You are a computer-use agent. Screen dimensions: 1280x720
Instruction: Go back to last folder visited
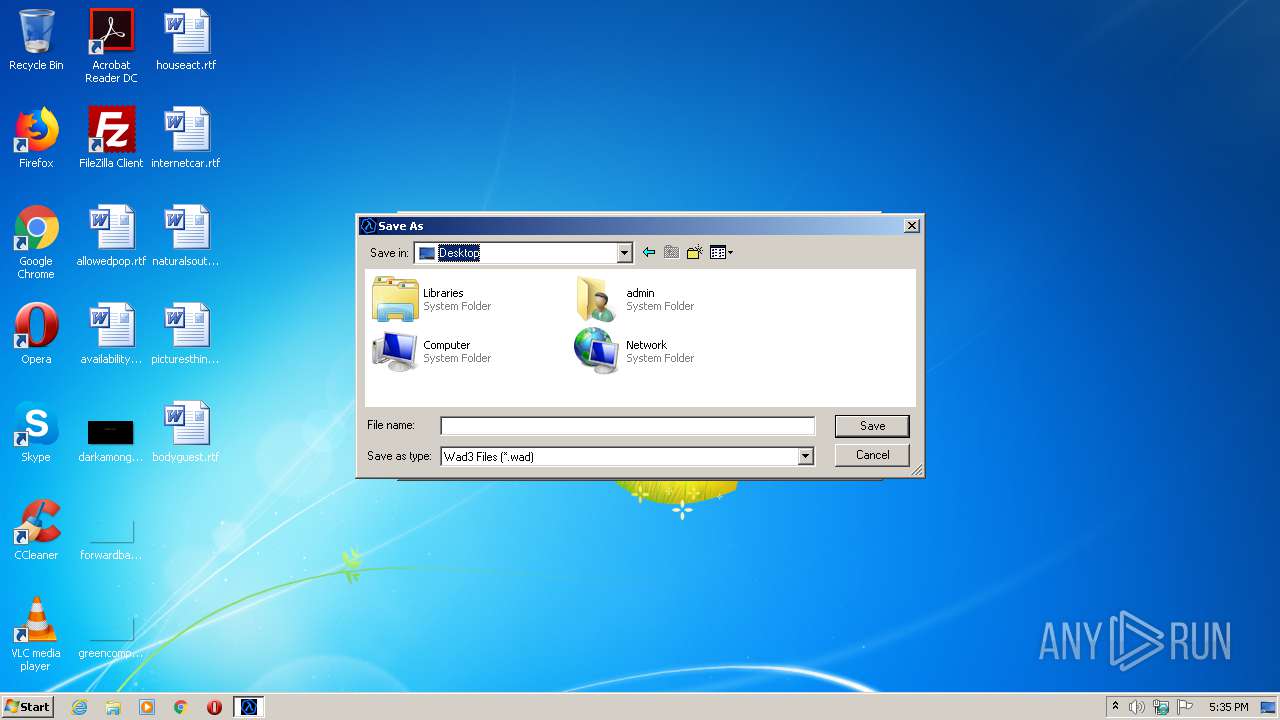coord(649,253)
